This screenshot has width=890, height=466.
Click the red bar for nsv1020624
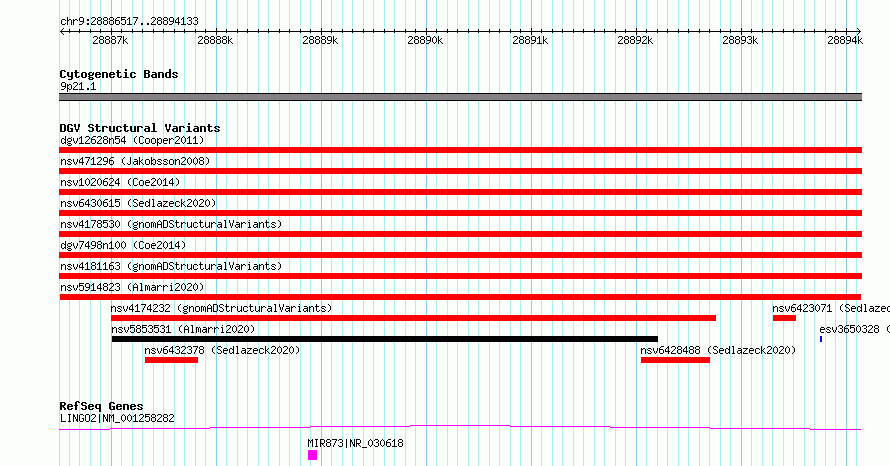pos(460,192)
